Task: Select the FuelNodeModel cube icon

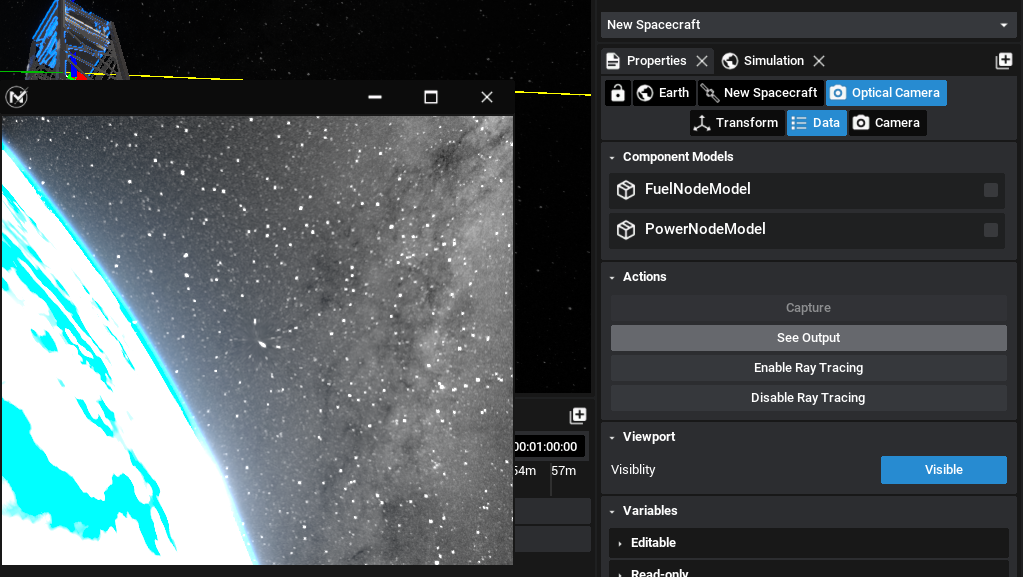Action: tap(626, 190)
